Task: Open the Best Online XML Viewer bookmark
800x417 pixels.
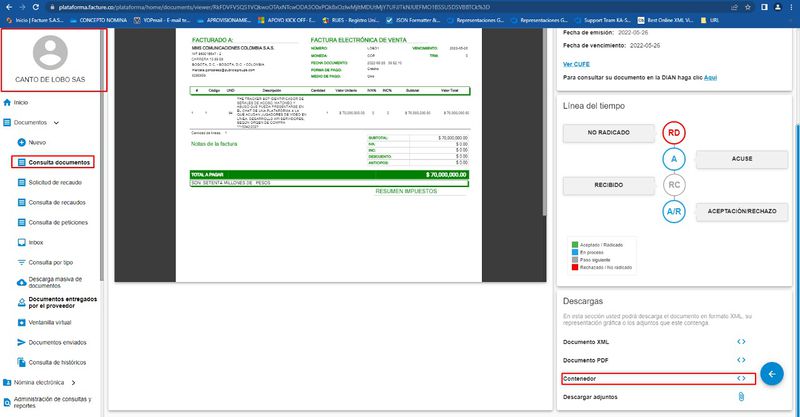Action: 665,20
